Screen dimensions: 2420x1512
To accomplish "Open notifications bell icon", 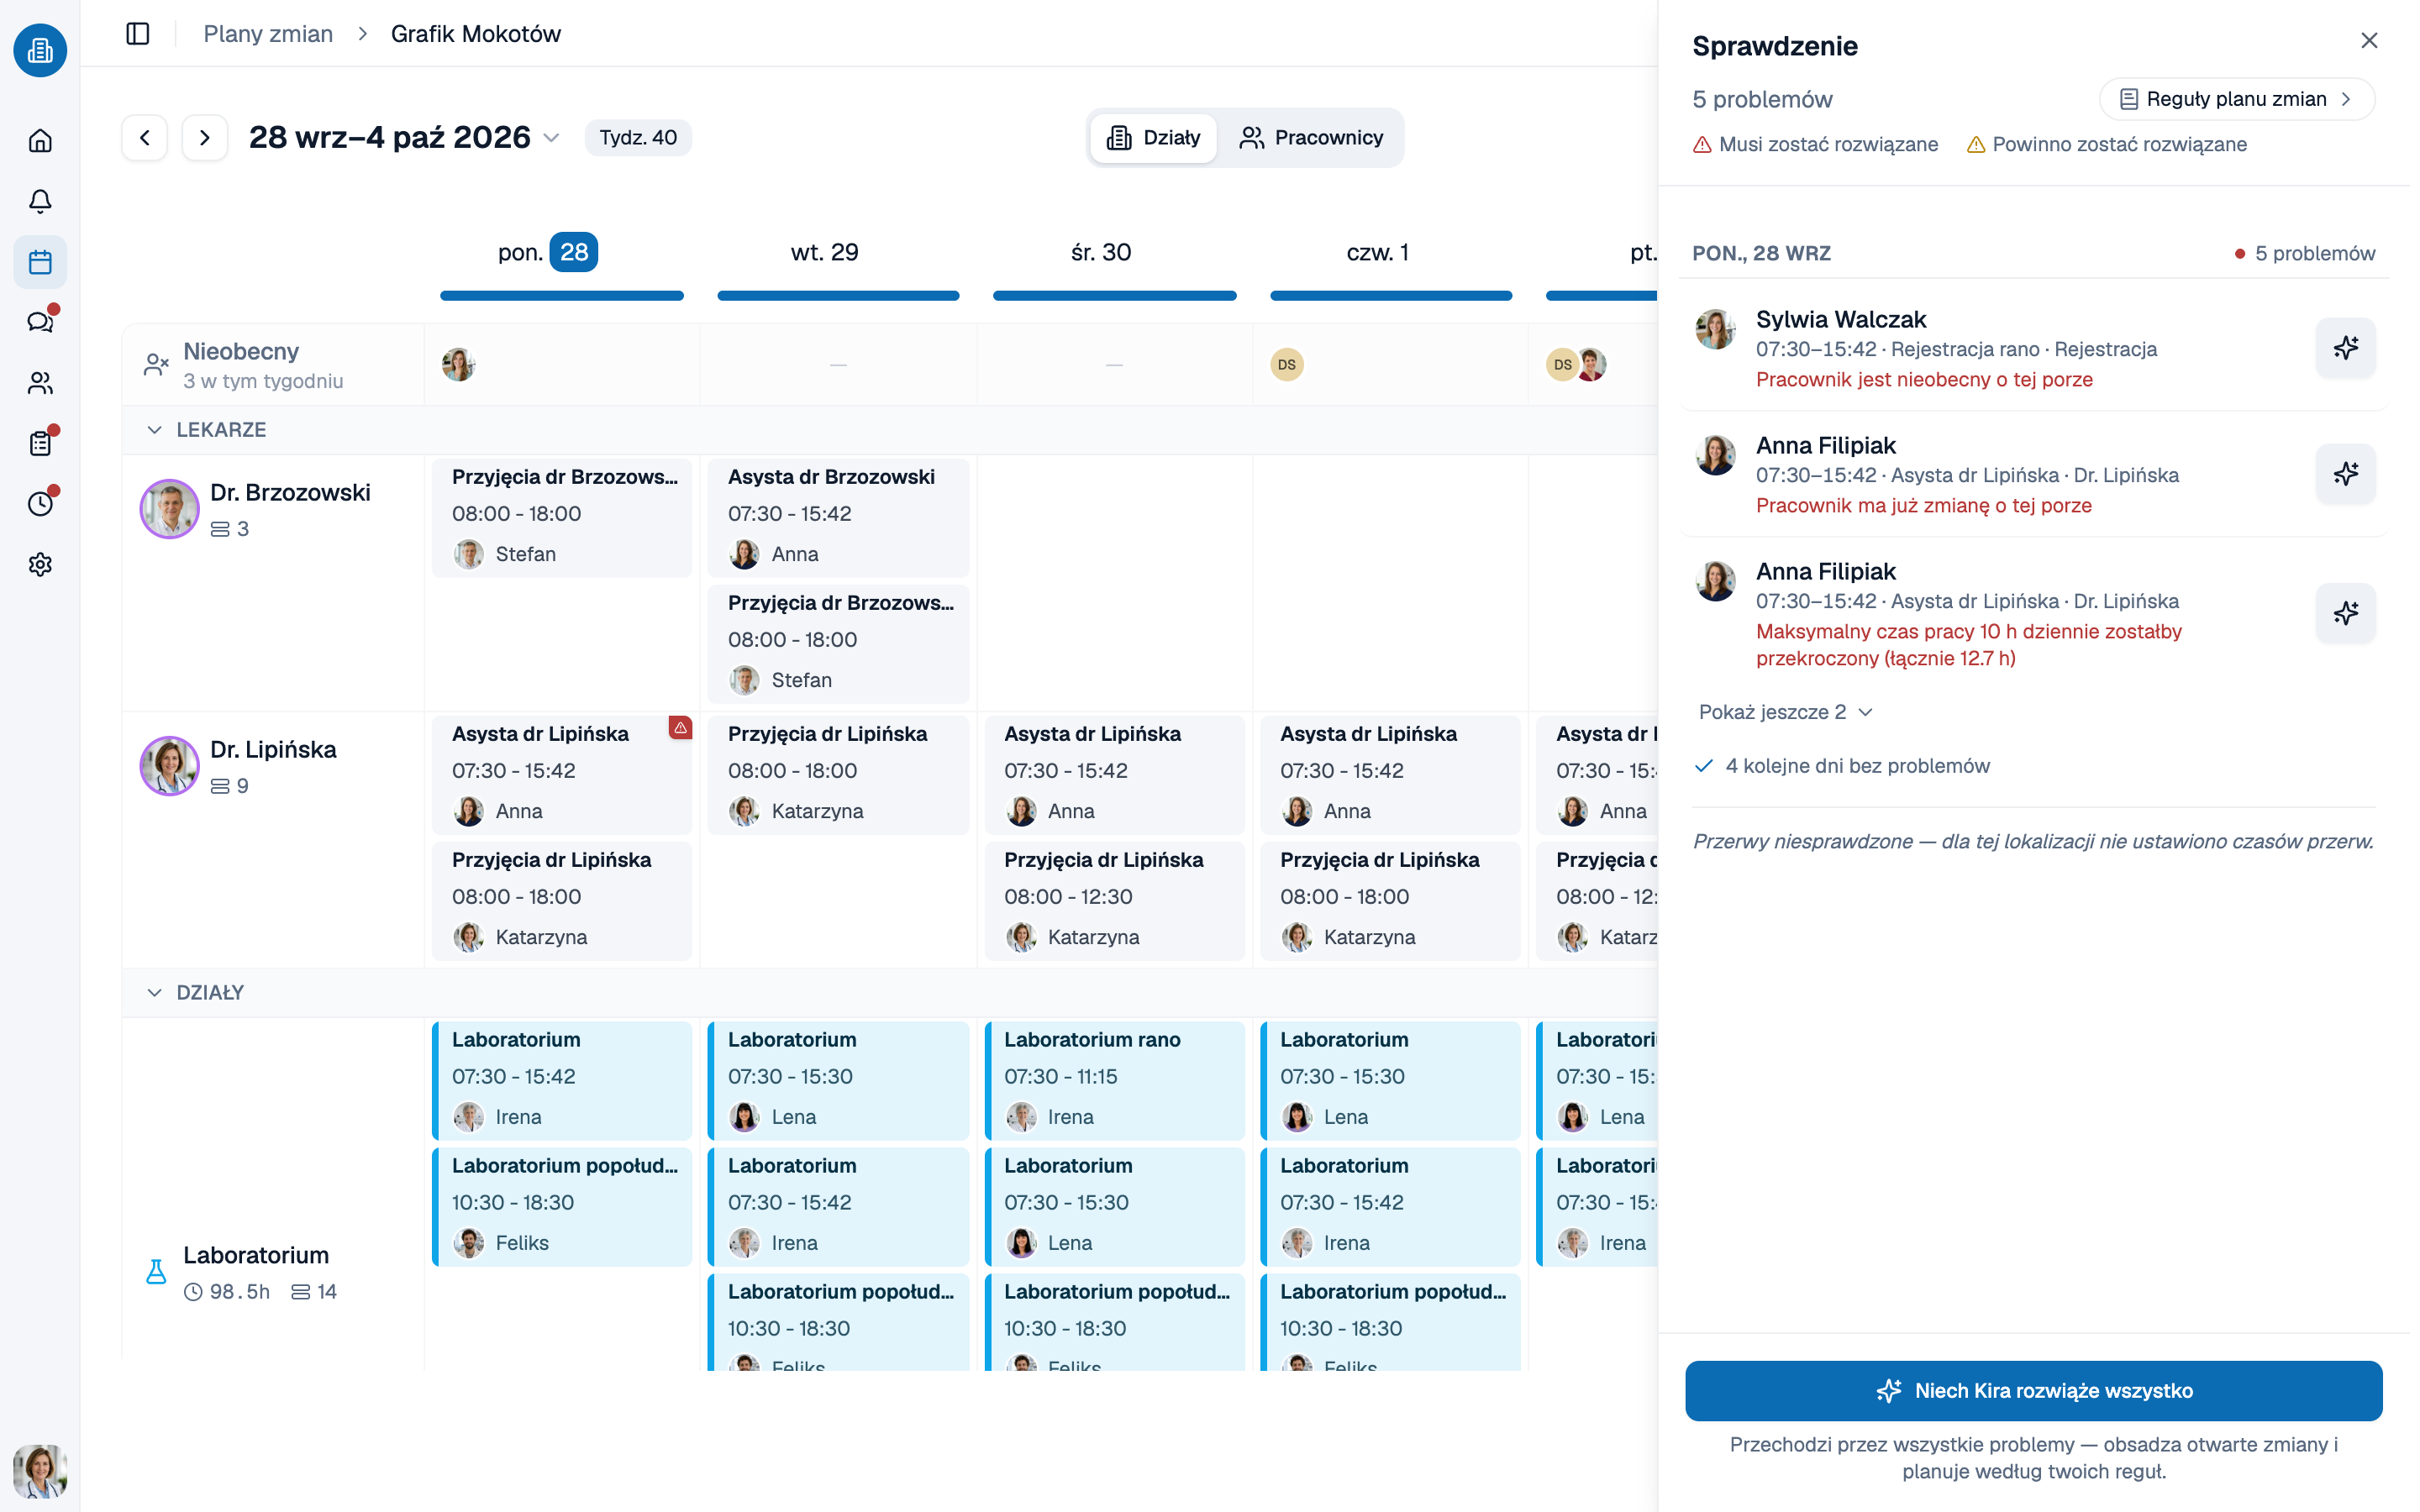I will click(x=40, y=201).
